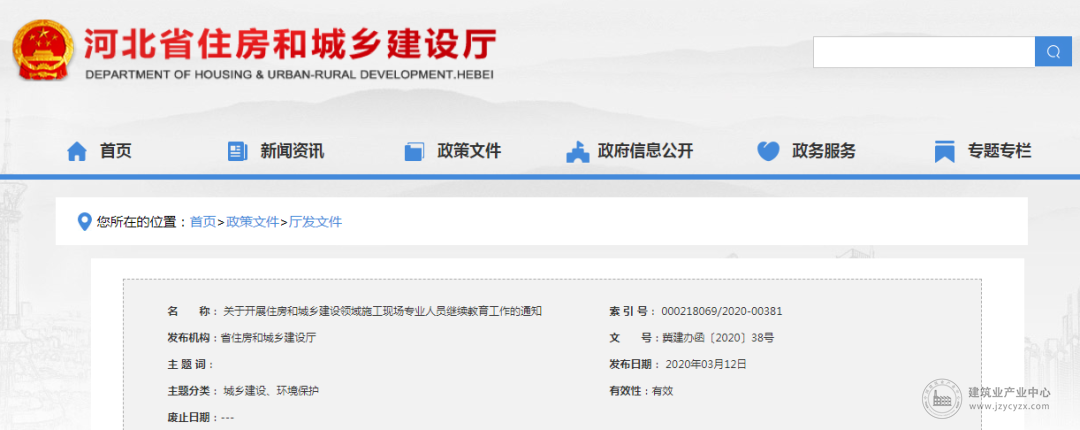The image size is (1080, 430).
Task: Open the 新闻资讯 navigation item
Action: [x=292, y=151]
